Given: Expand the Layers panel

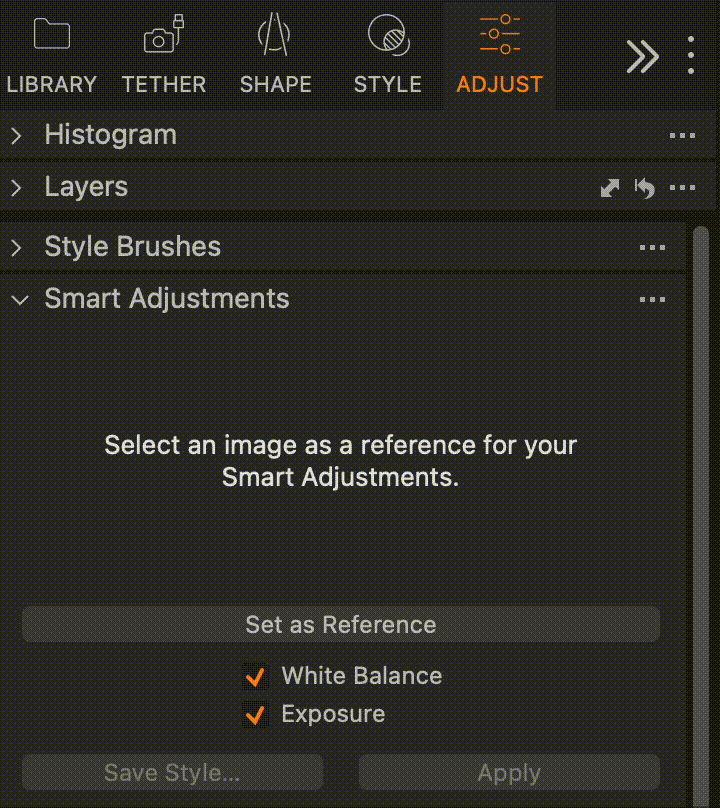Looking at the screenshot, I should [x=16, y=188].
